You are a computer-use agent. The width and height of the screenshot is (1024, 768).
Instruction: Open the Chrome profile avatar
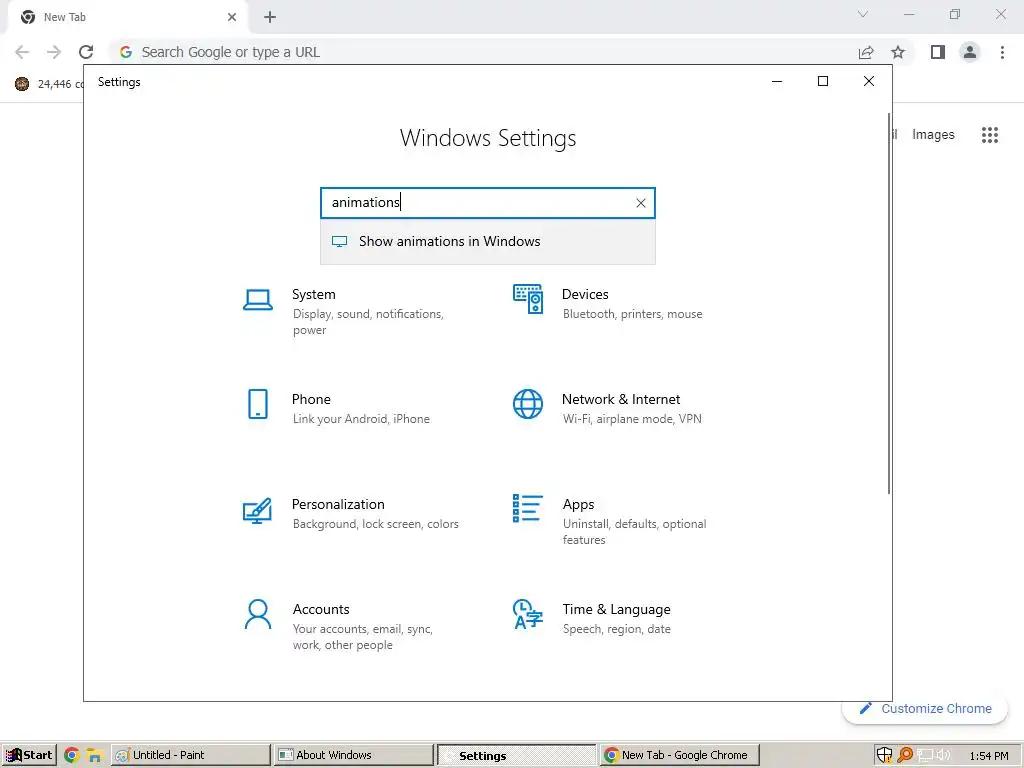970,52
